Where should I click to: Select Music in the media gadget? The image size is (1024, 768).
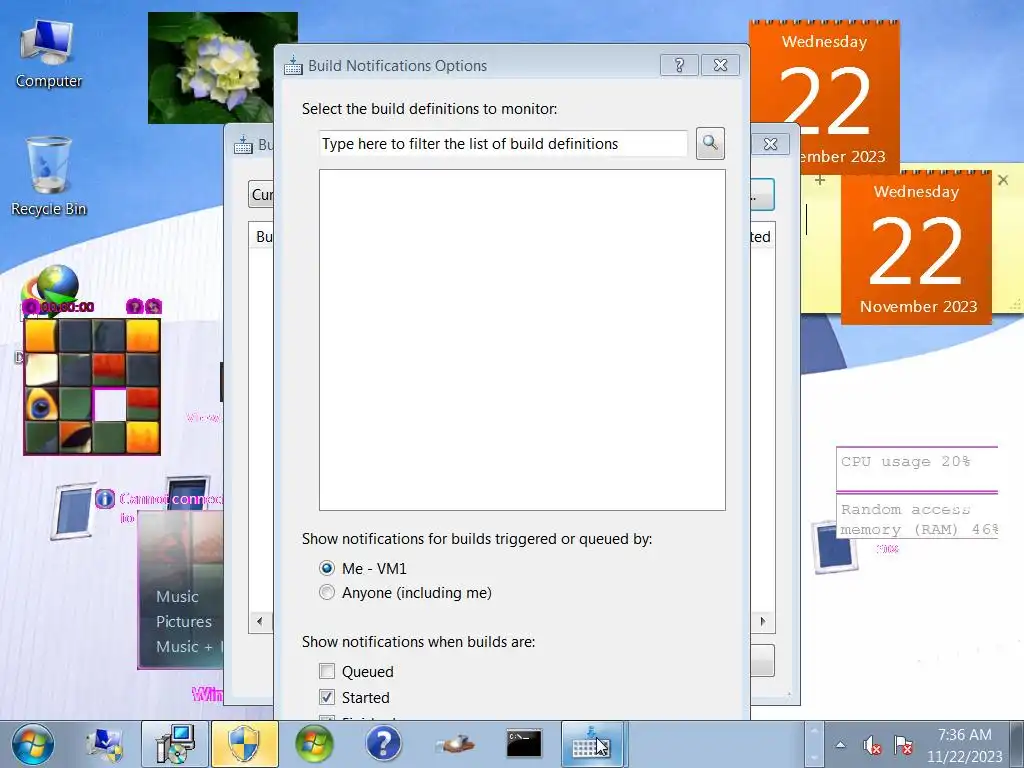[x=177, y=596]
